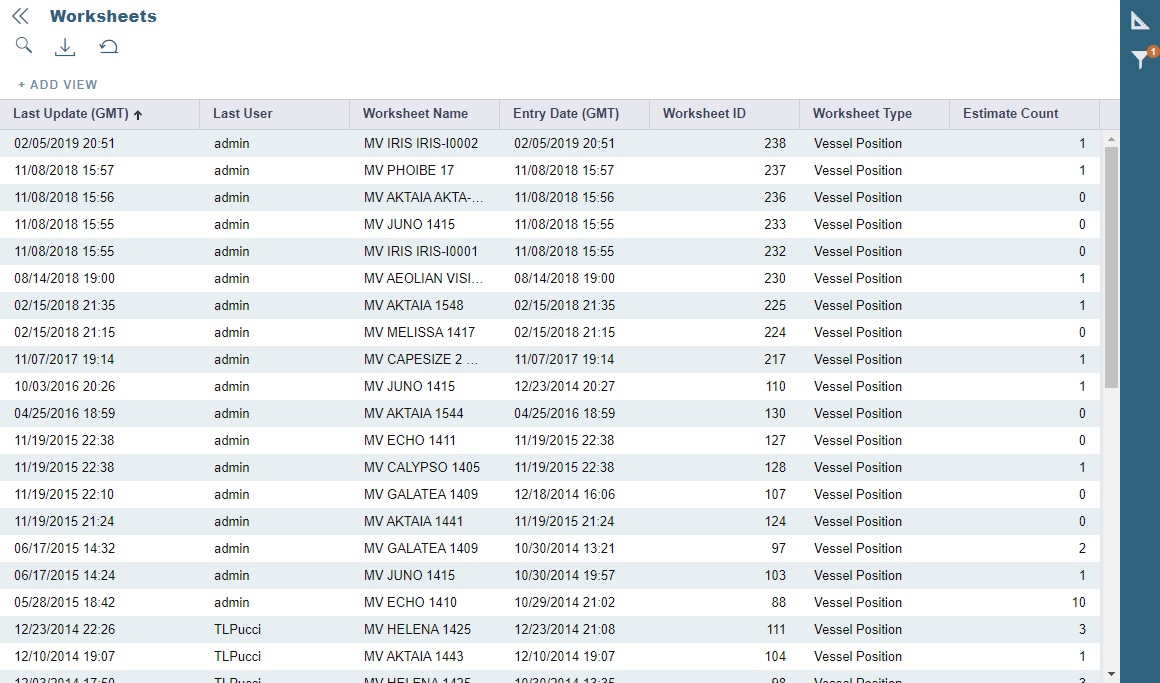Sort by Worksheet Type column header
The width and height of the screenshot is (1160, 683).
point(862,114)
